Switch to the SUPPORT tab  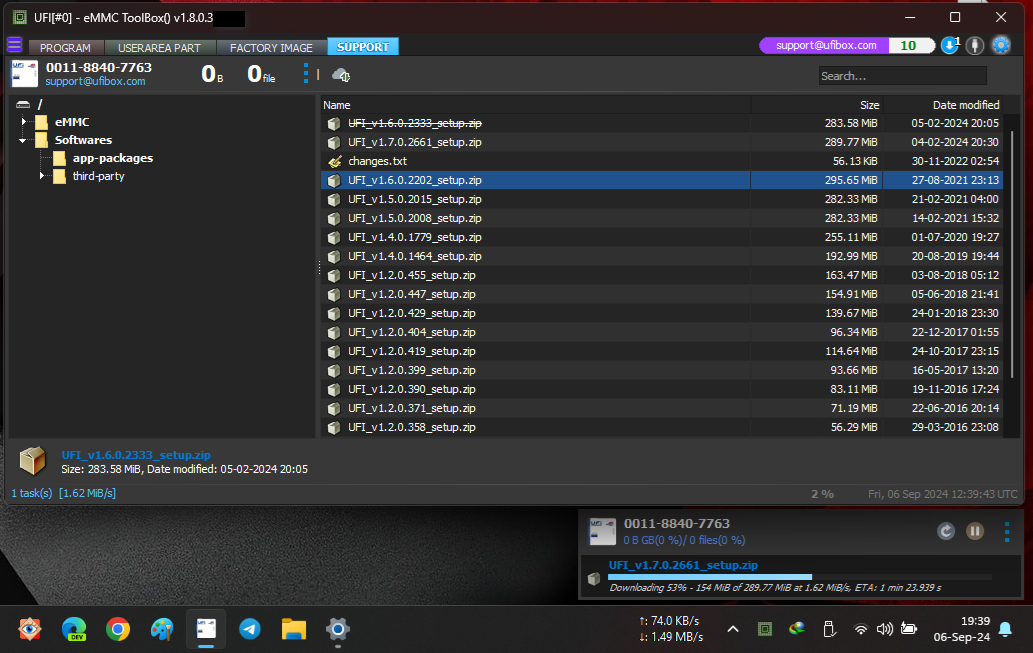[x=363, y=47]
